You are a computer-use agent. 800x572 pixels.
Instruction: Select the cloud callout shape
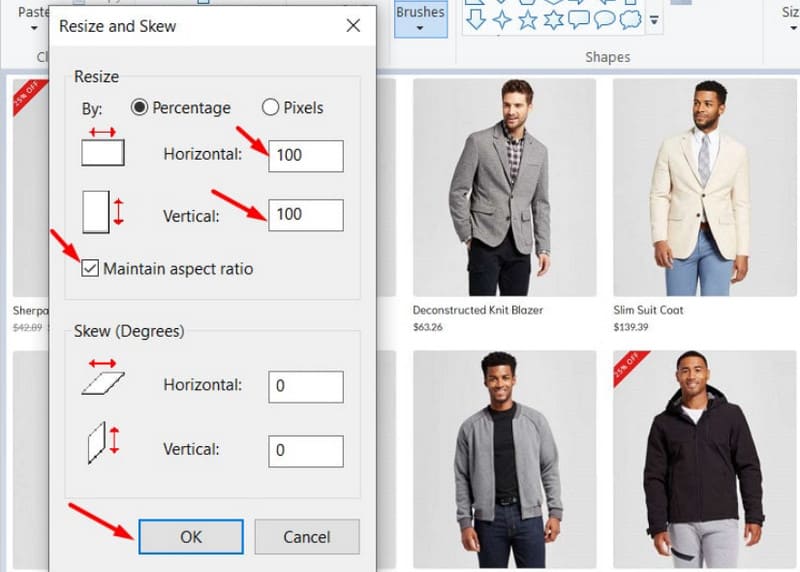click(x=630, y=19)
